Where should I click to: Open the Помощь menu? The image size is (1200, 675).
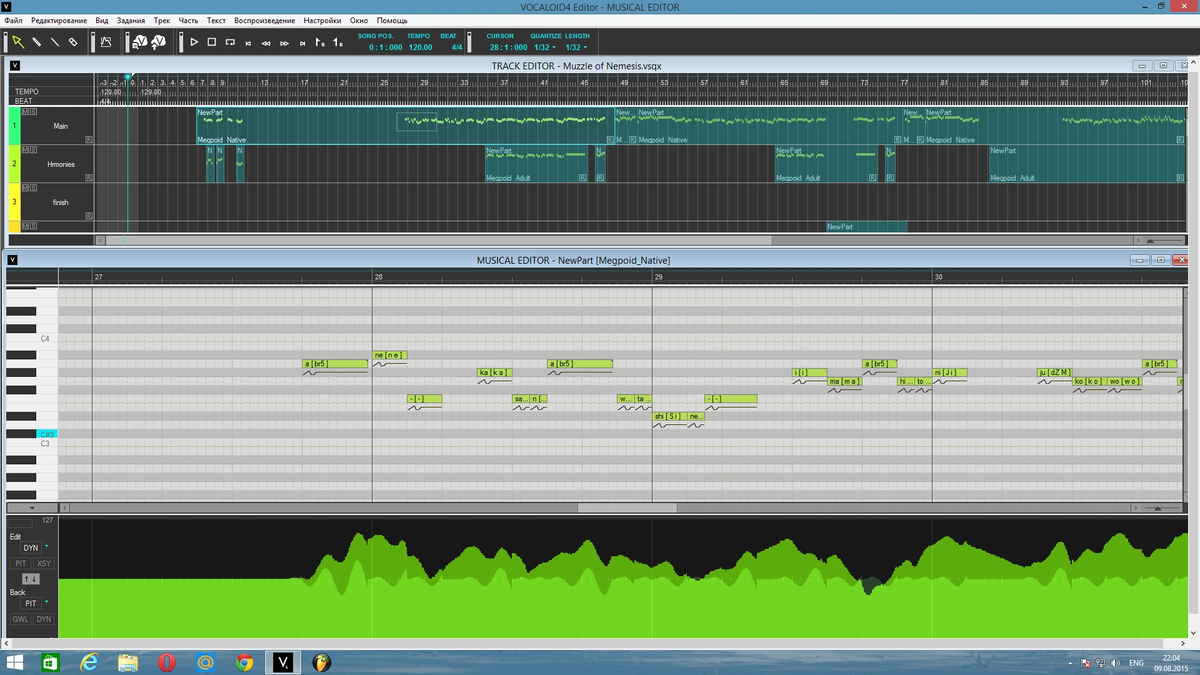pos(392,20)
